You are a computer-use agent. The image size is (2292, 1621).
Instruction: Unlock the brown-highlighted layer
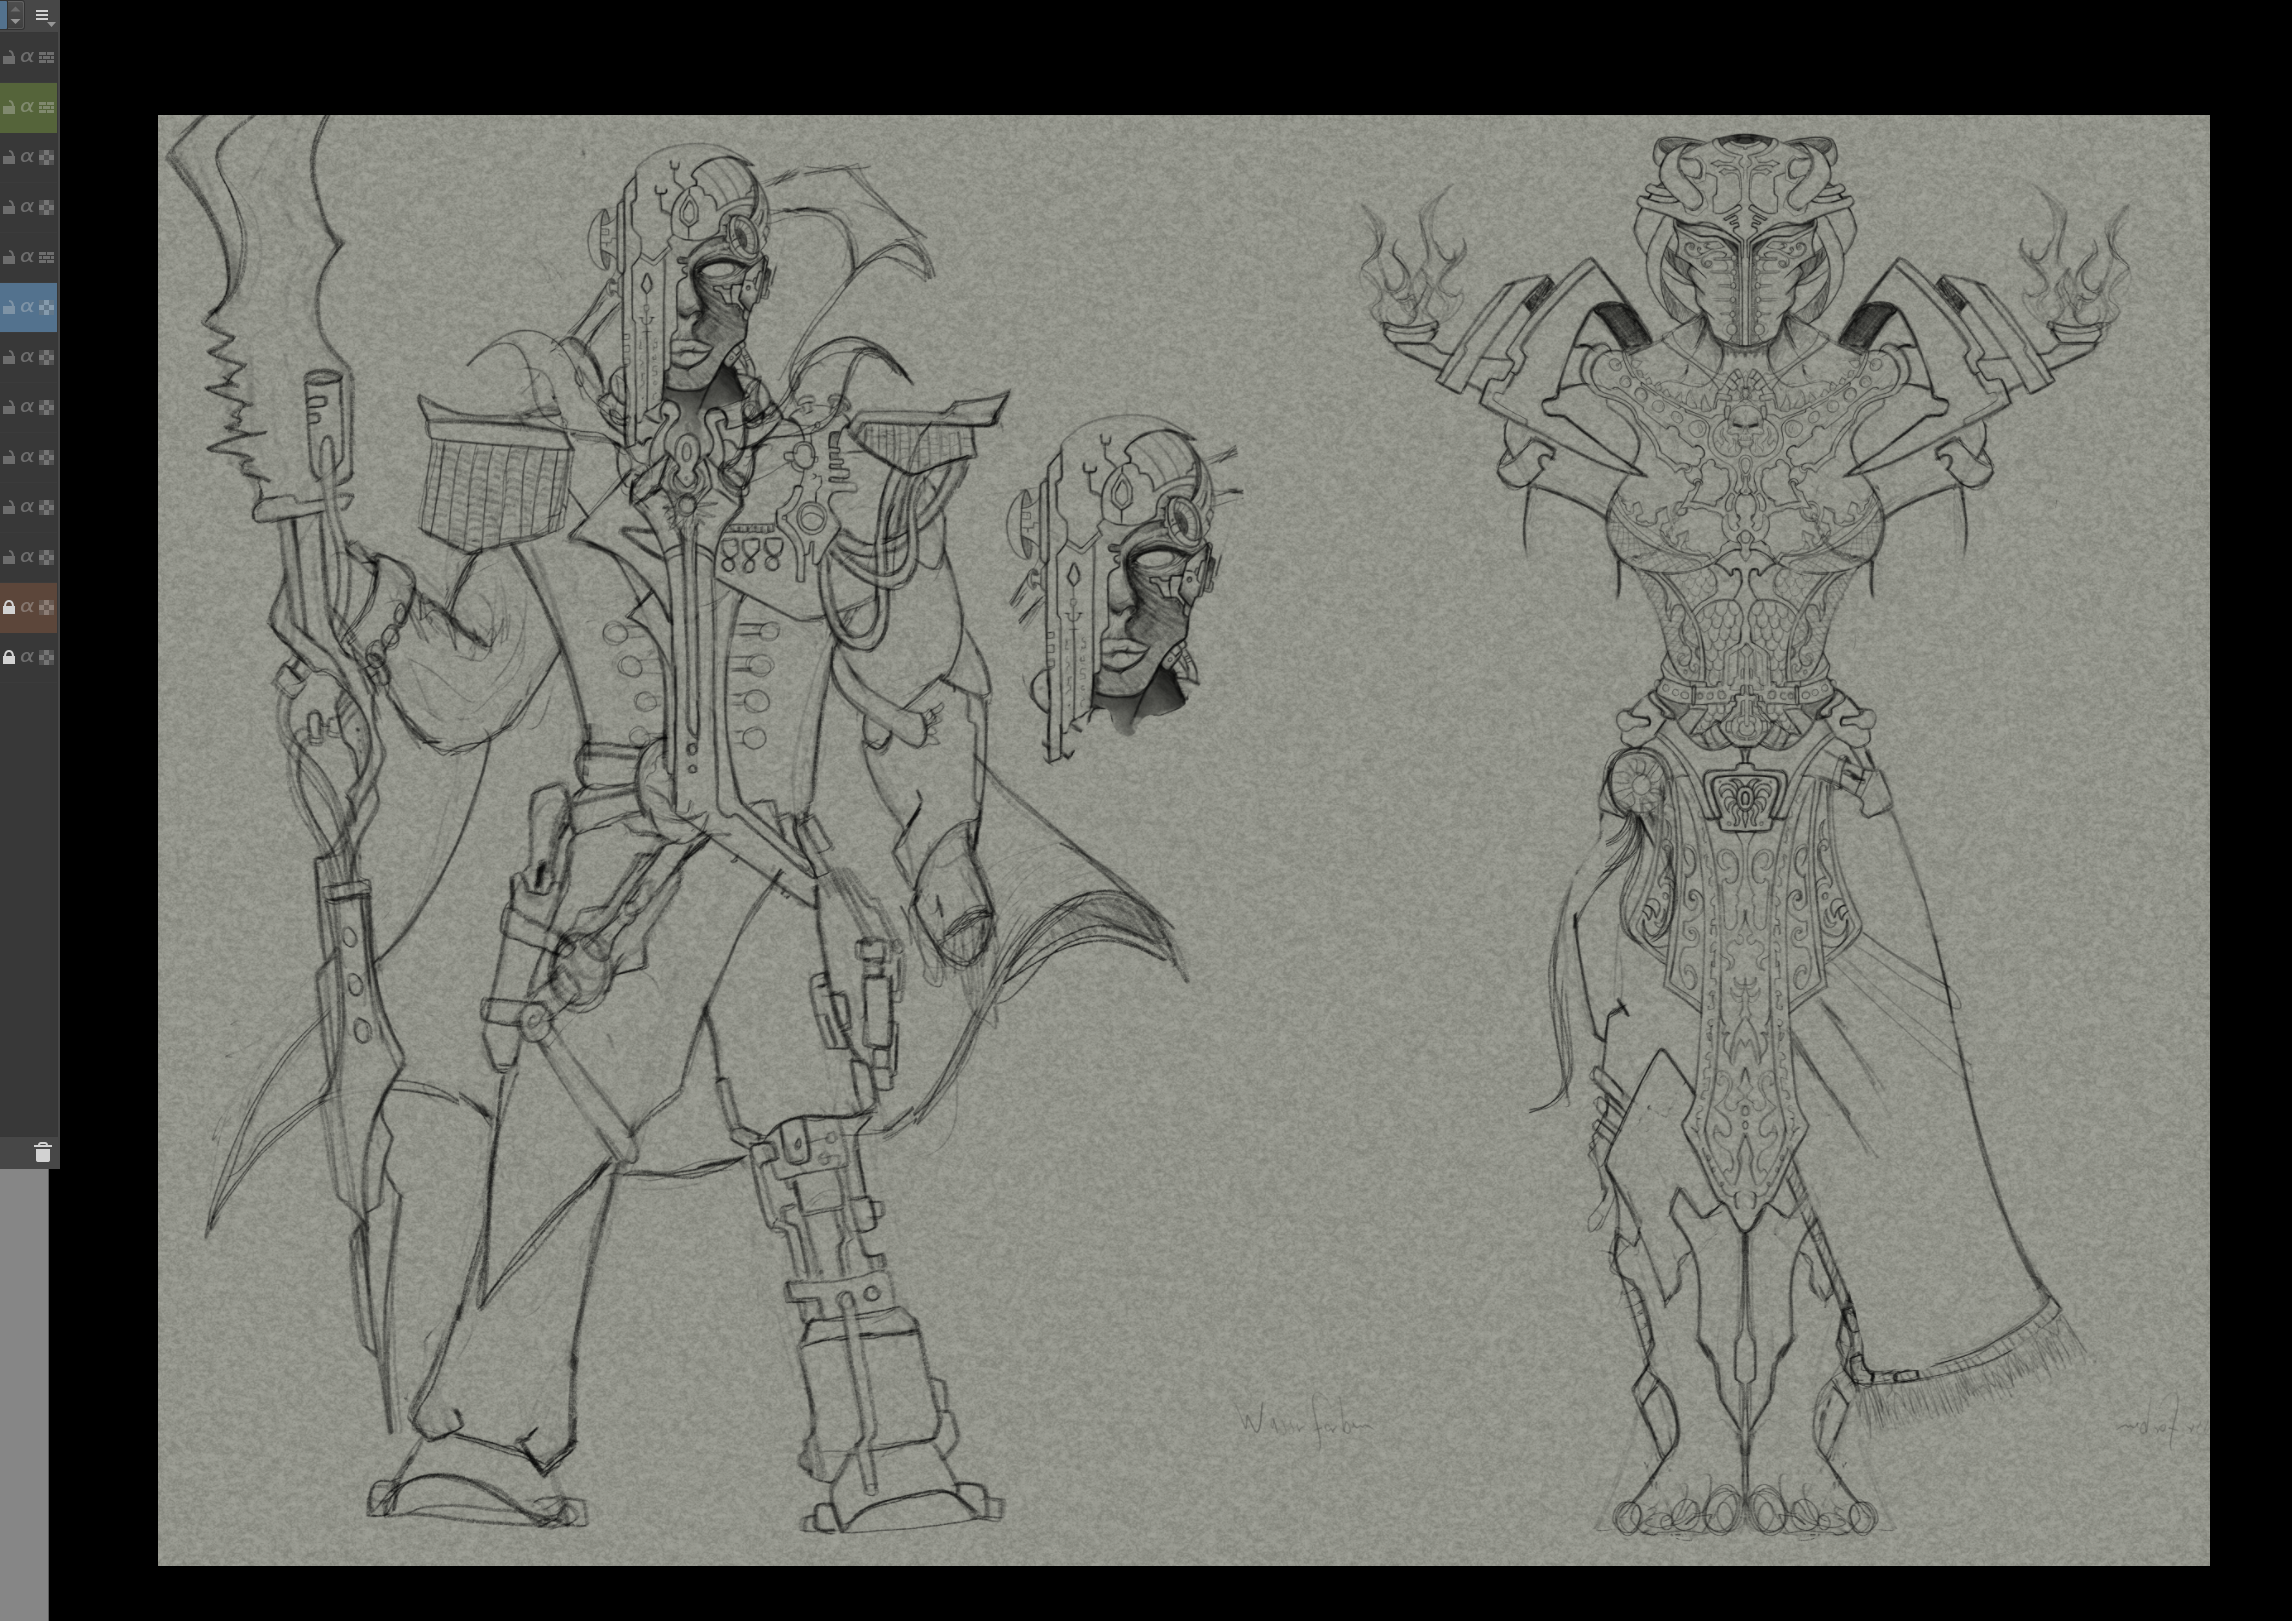point(9,608)
